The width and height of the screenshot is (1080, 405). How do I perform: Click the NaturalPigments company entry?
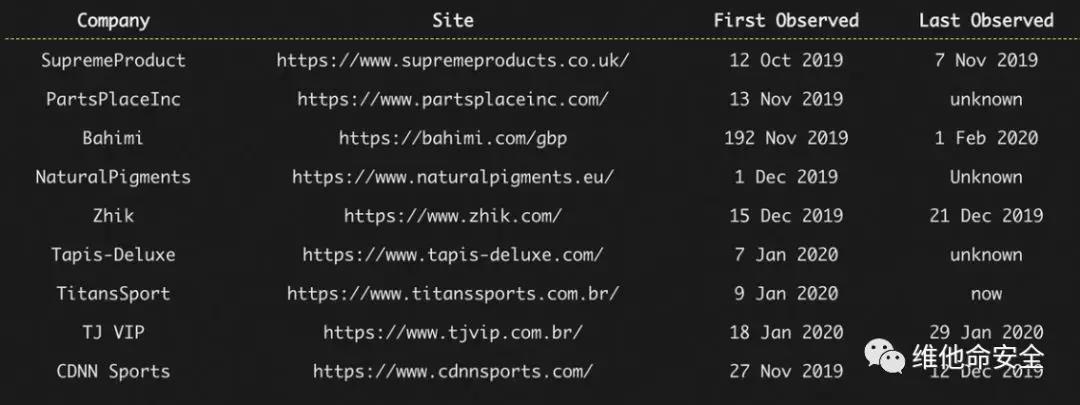[113, 177]
